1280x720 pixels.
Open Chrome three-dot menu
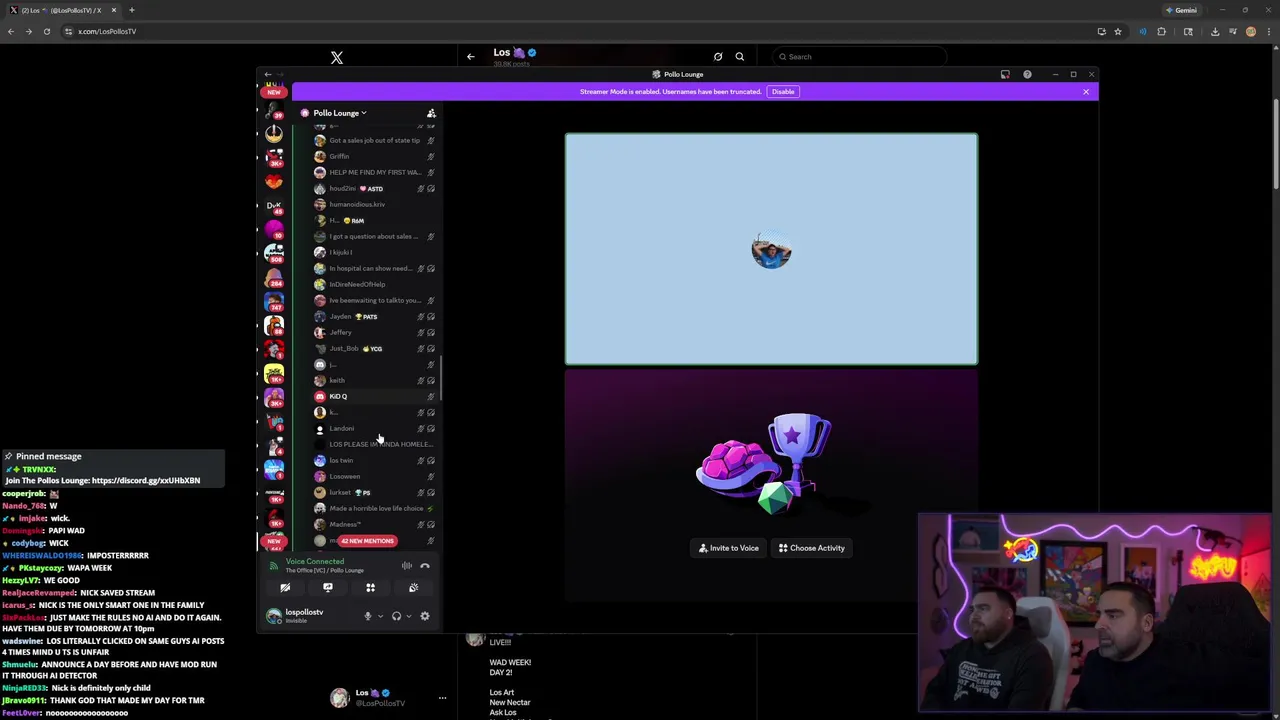tap(1268, 31)
